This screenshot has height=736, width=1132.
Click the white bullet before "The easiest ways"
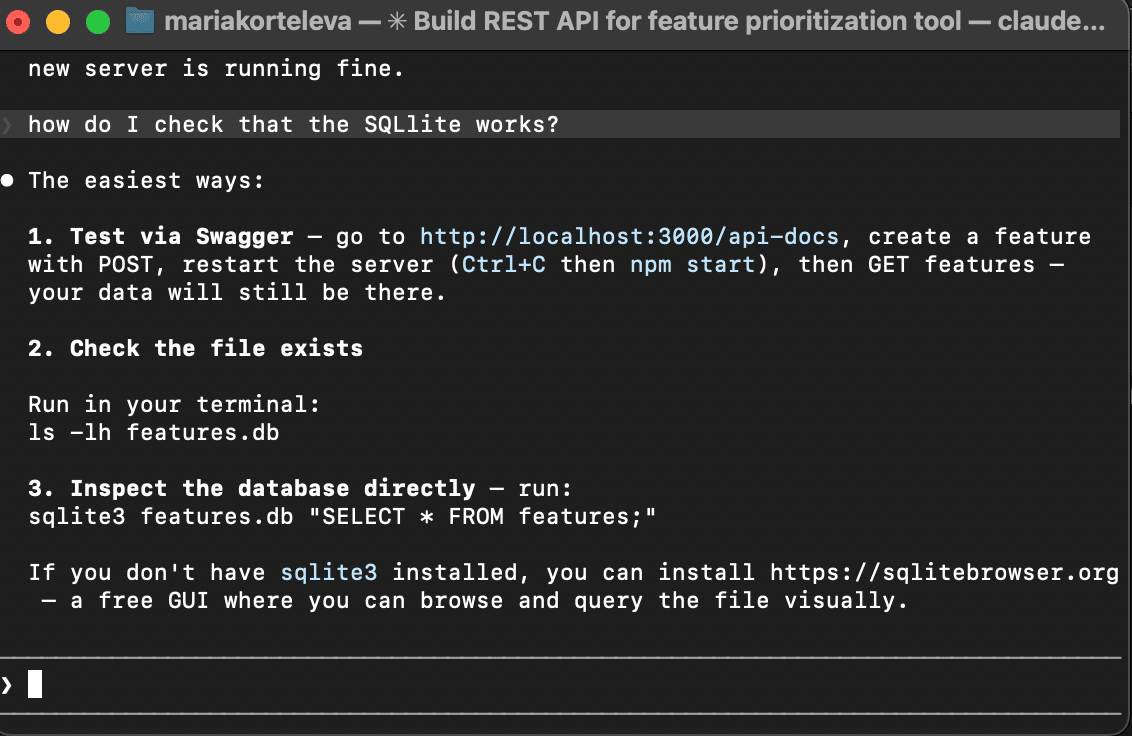tap(8, 181)
